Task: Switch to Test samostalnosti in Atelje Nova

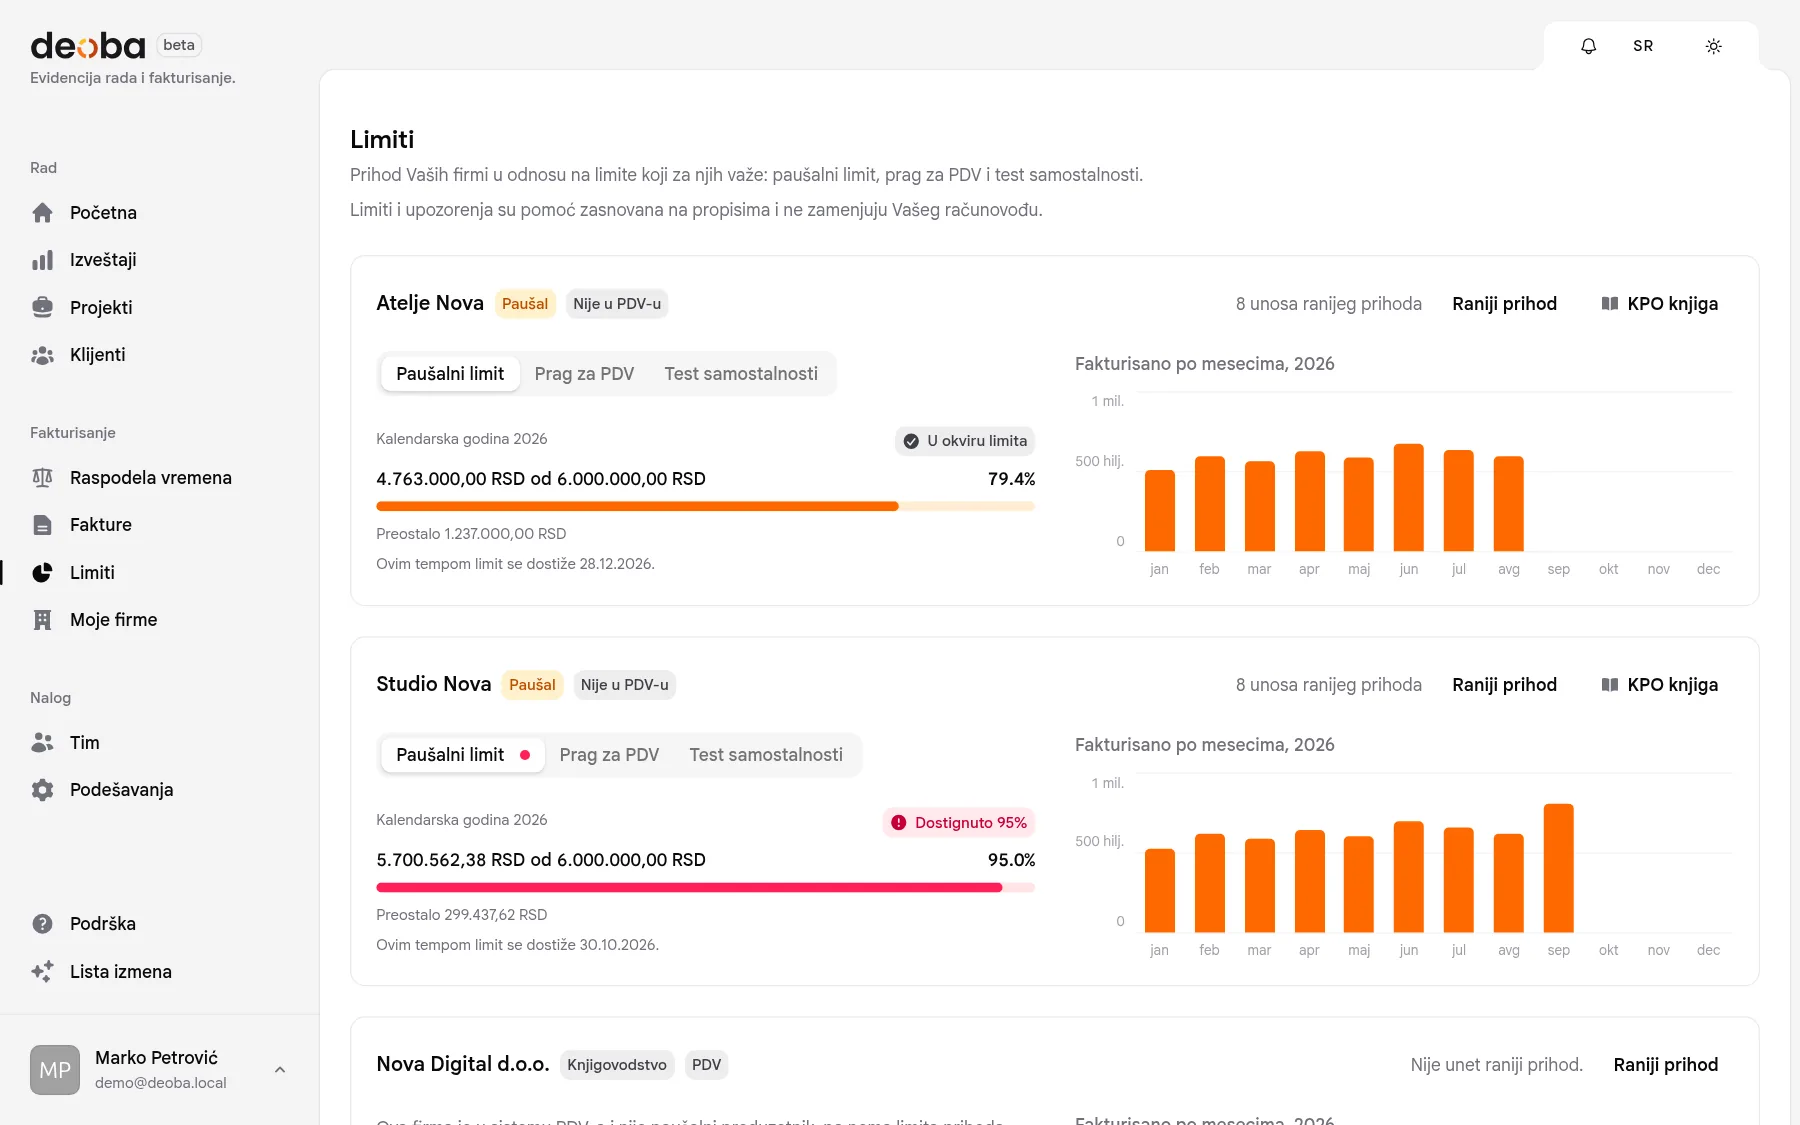Action: click(x=741, y=374)
